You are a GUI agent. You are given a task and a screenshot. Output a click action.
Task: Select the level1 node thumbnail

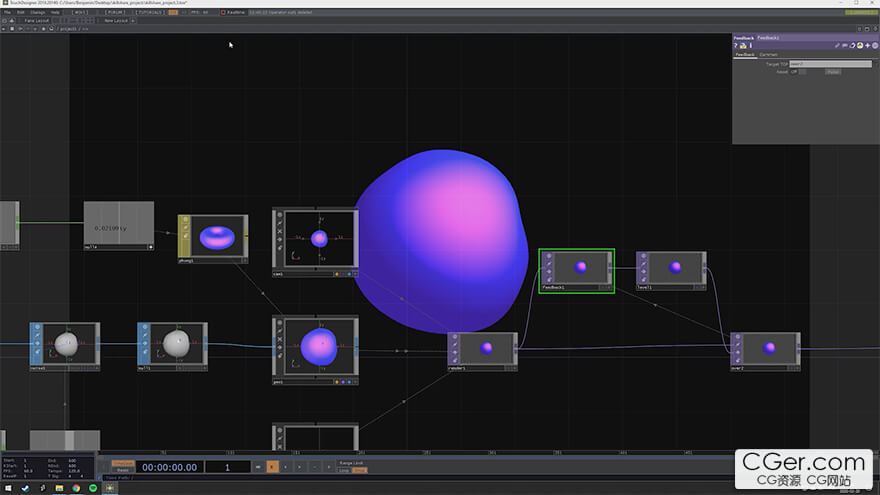tap(675, 267)
